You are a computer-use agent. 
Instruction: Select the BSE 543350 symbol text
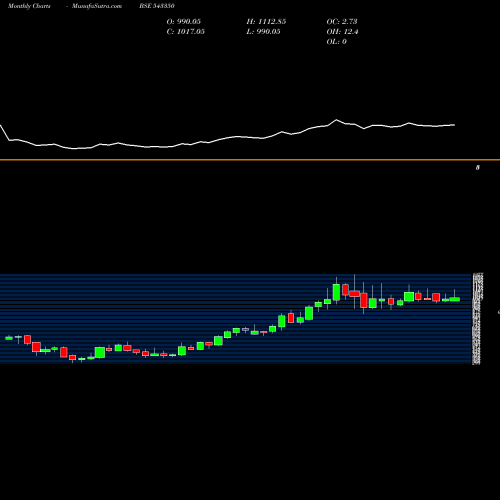click(x=157, y=6)
